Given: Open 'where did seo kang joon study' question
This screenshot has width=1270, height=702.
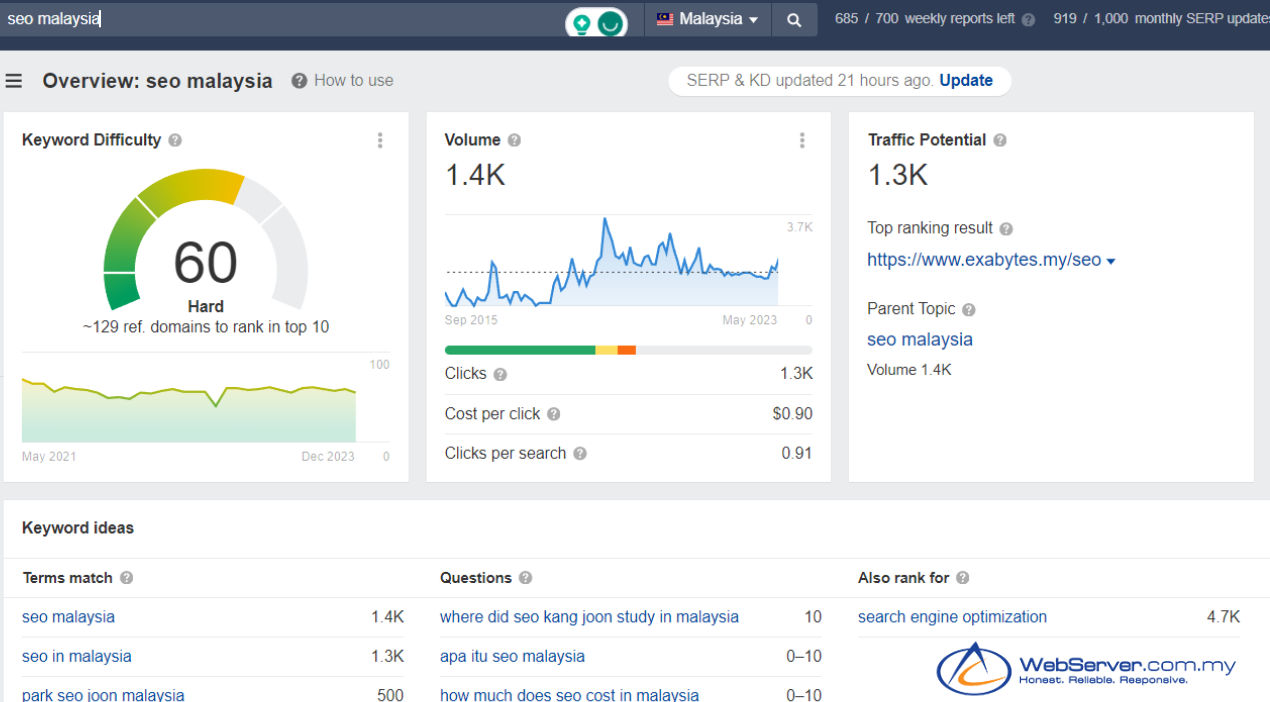Looking at the screenshot, I should 589,617.
